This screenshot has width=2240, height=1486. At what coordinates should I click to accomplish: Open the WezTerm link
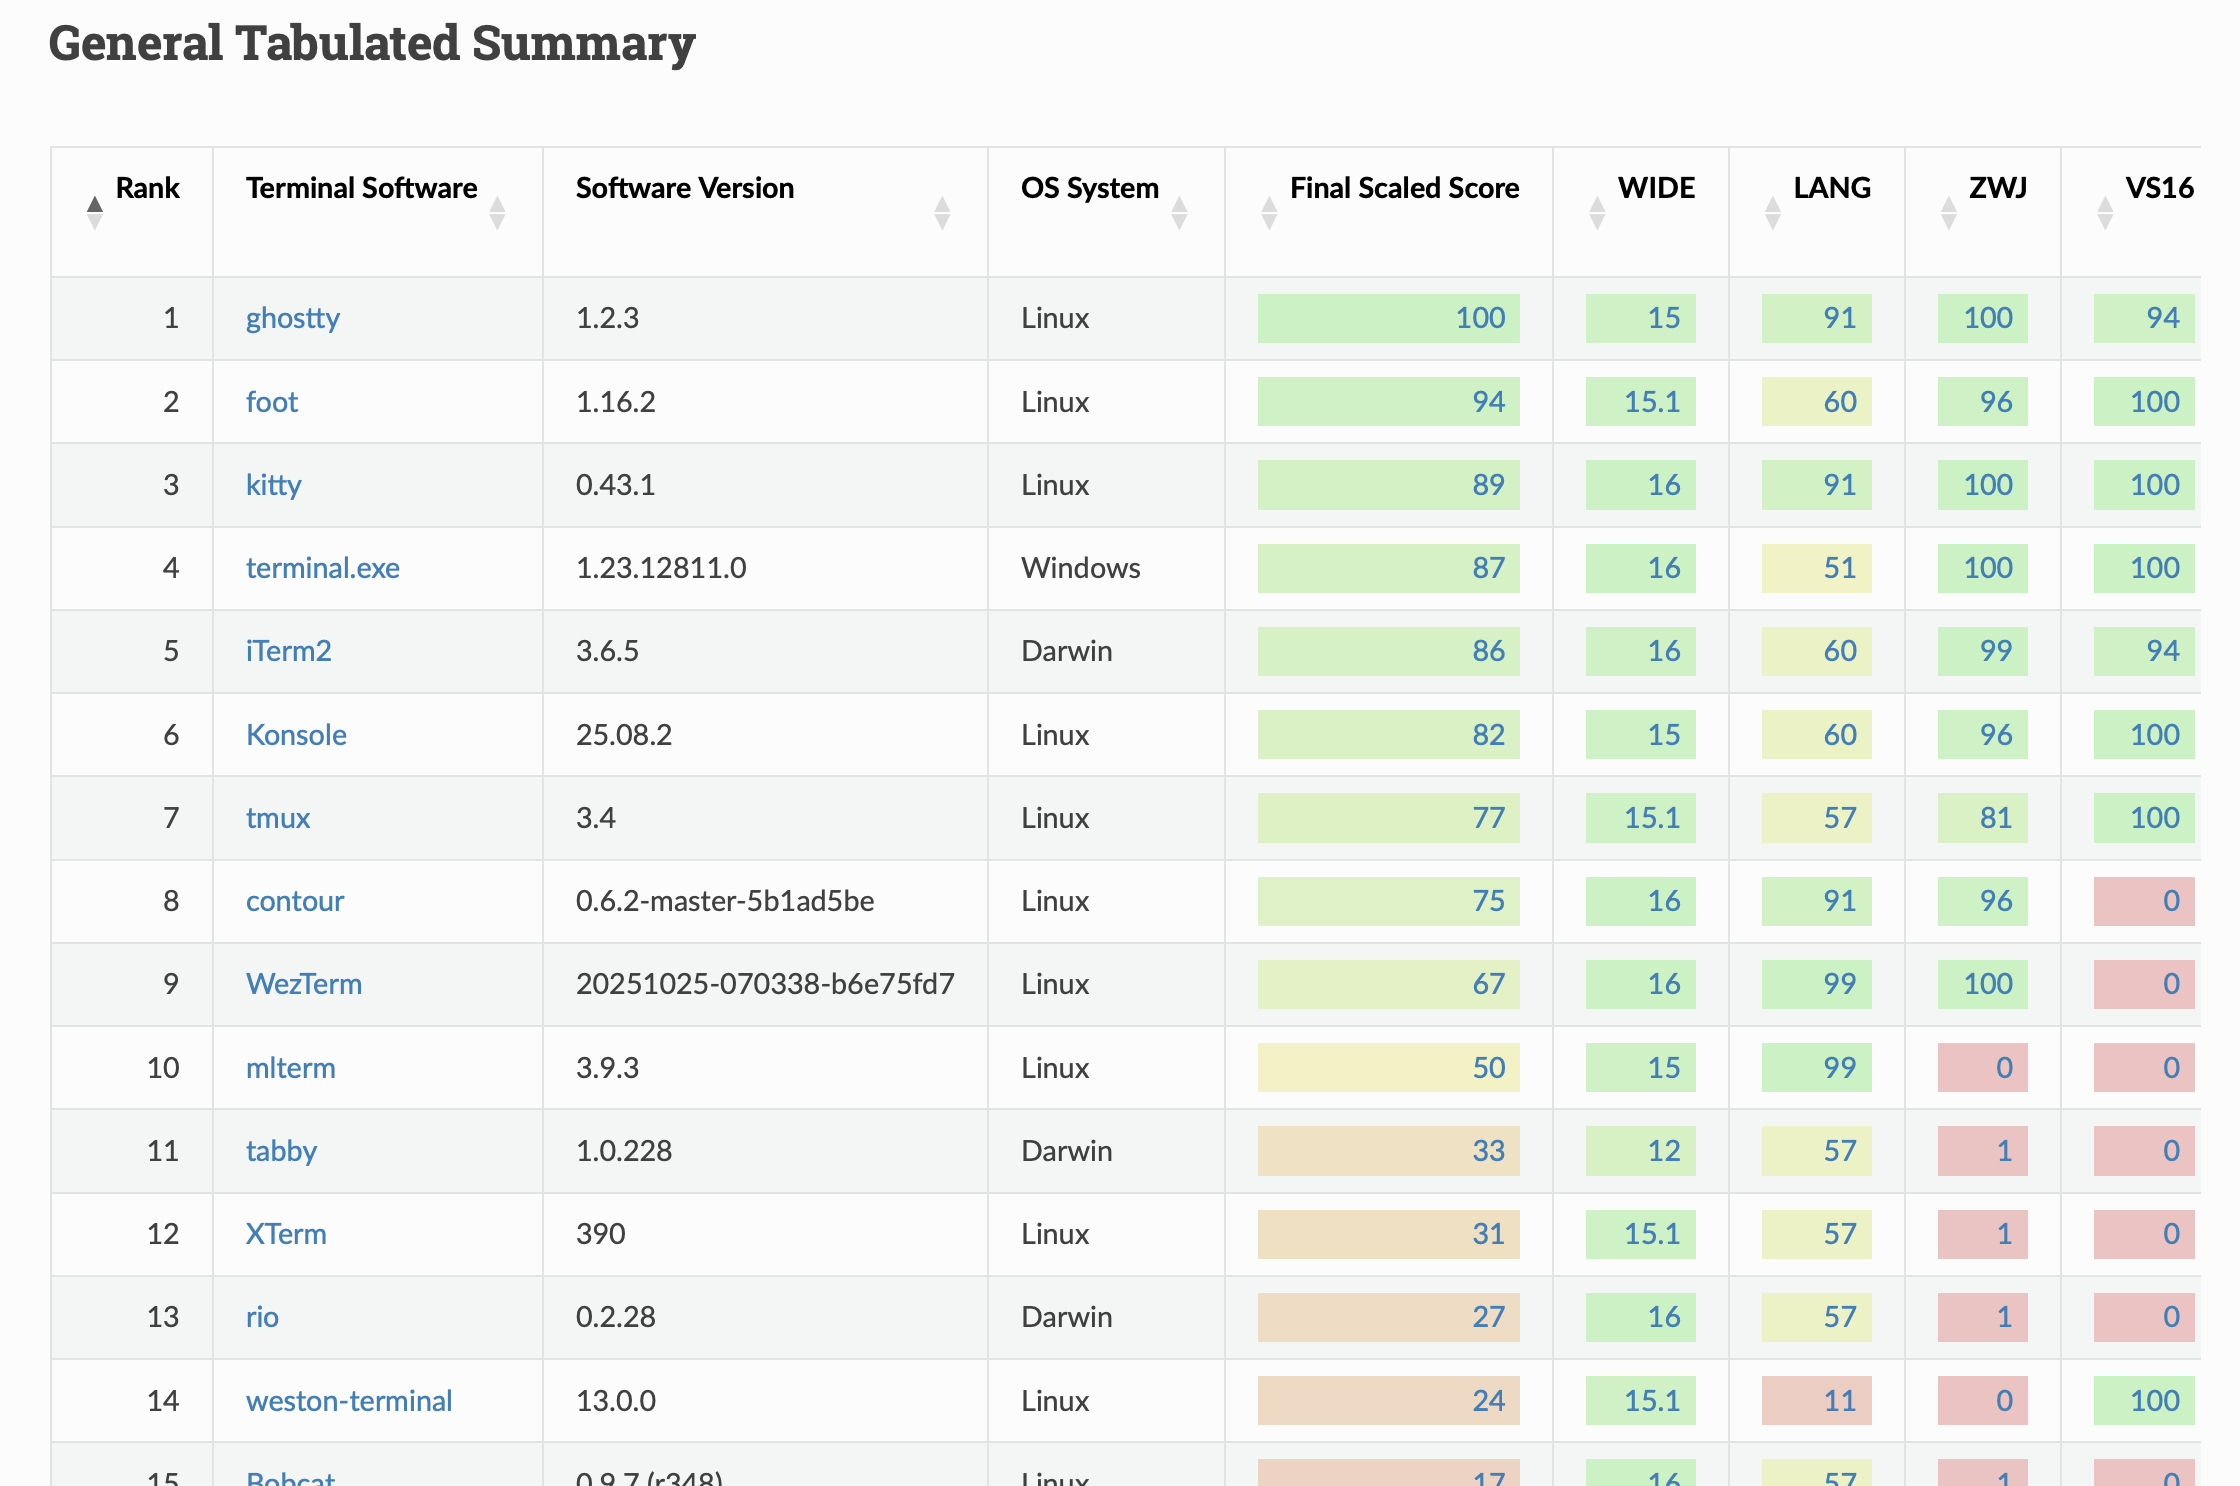pyautogui.click(x=303, y=984)
